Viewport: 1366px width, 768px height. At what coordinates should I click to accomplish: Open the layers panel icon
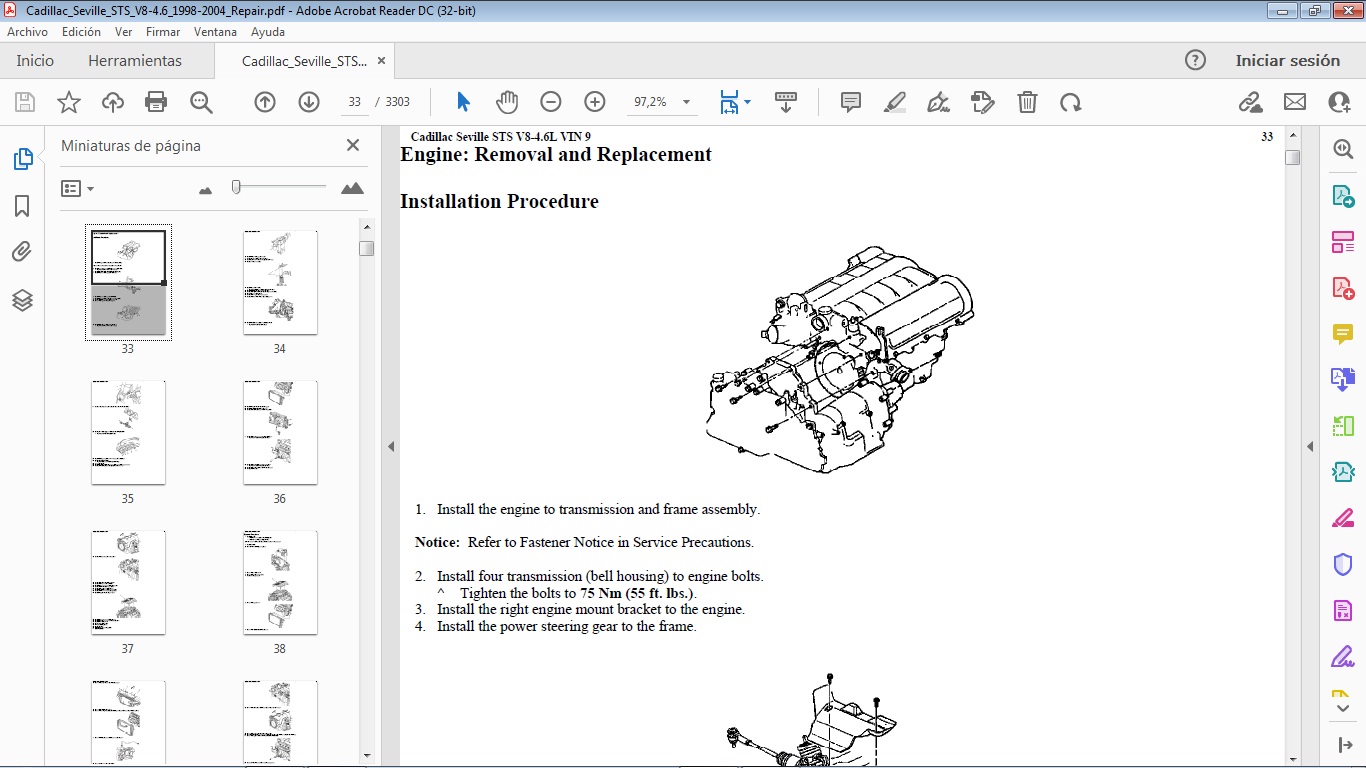(22, 300)
